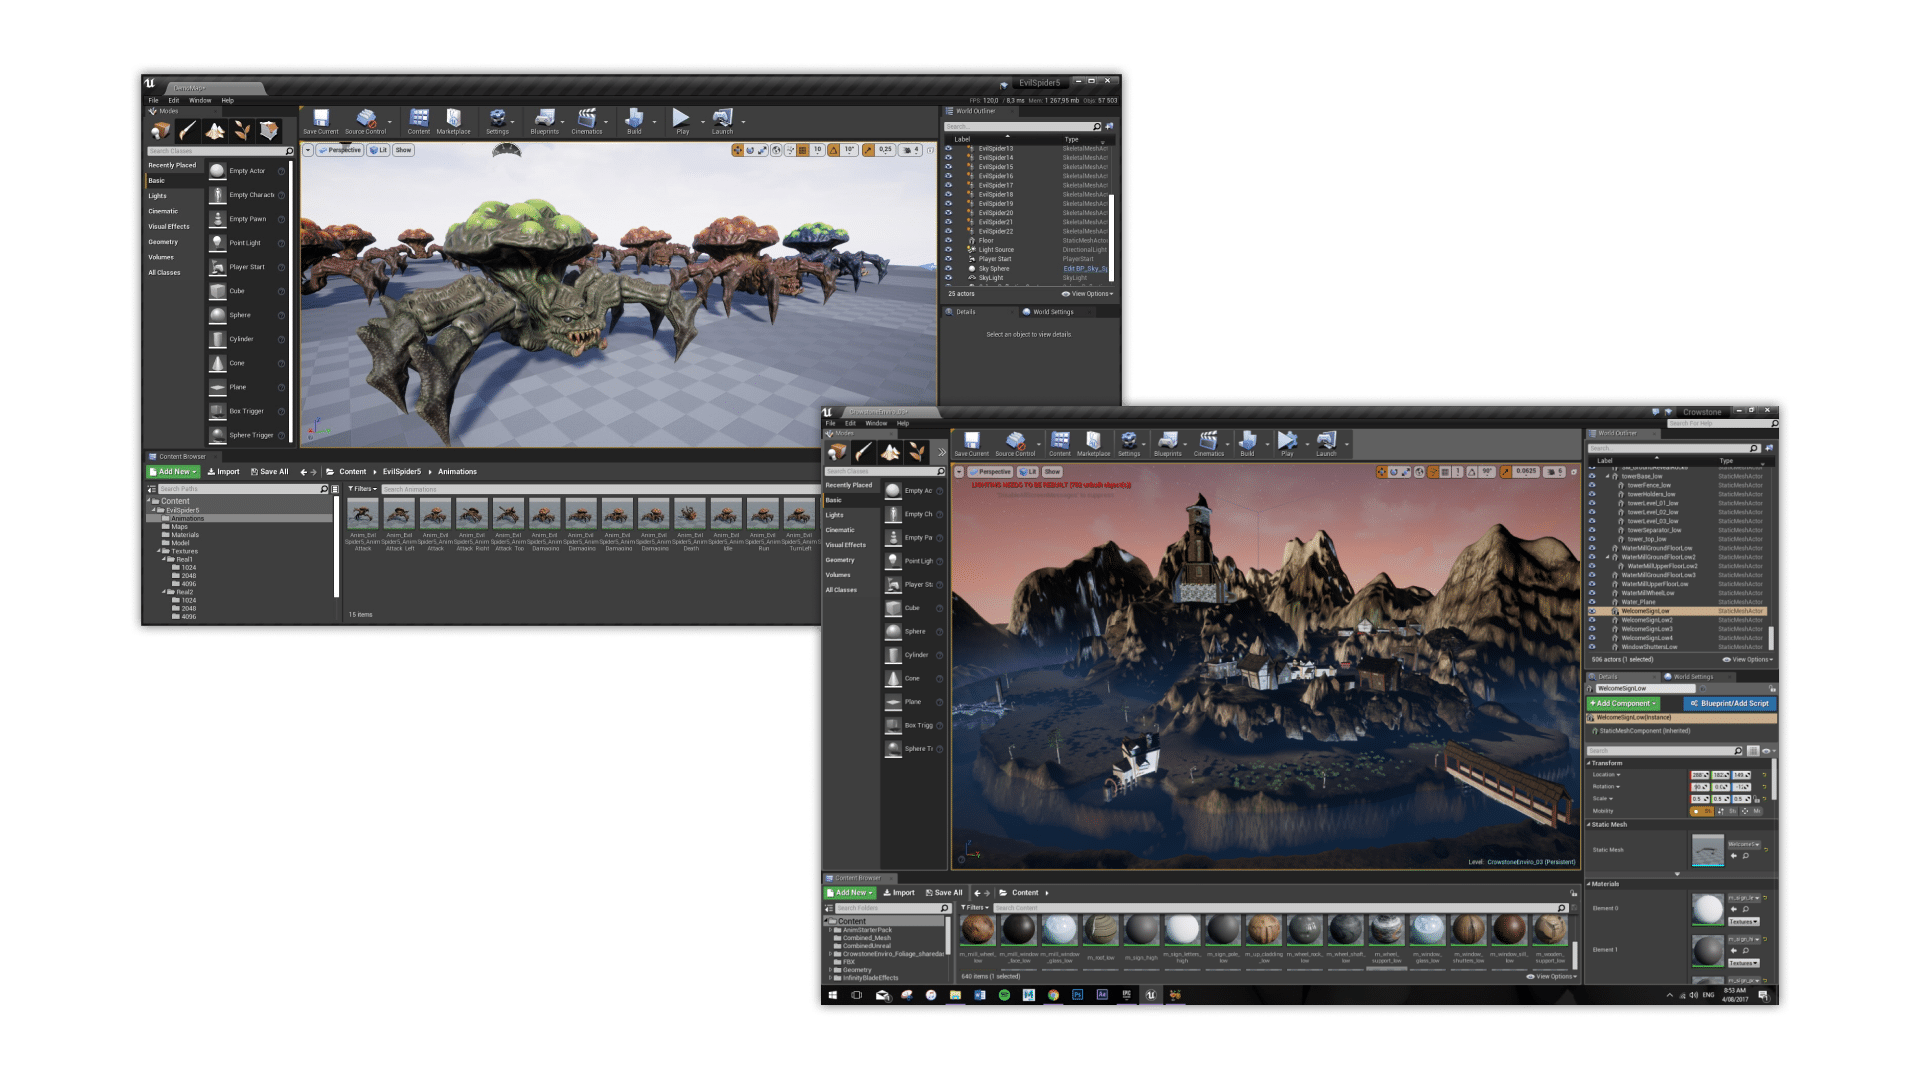Open Edit menu in Crowstone window
The image size is (1920, 1080).
(x=850, y=423)
